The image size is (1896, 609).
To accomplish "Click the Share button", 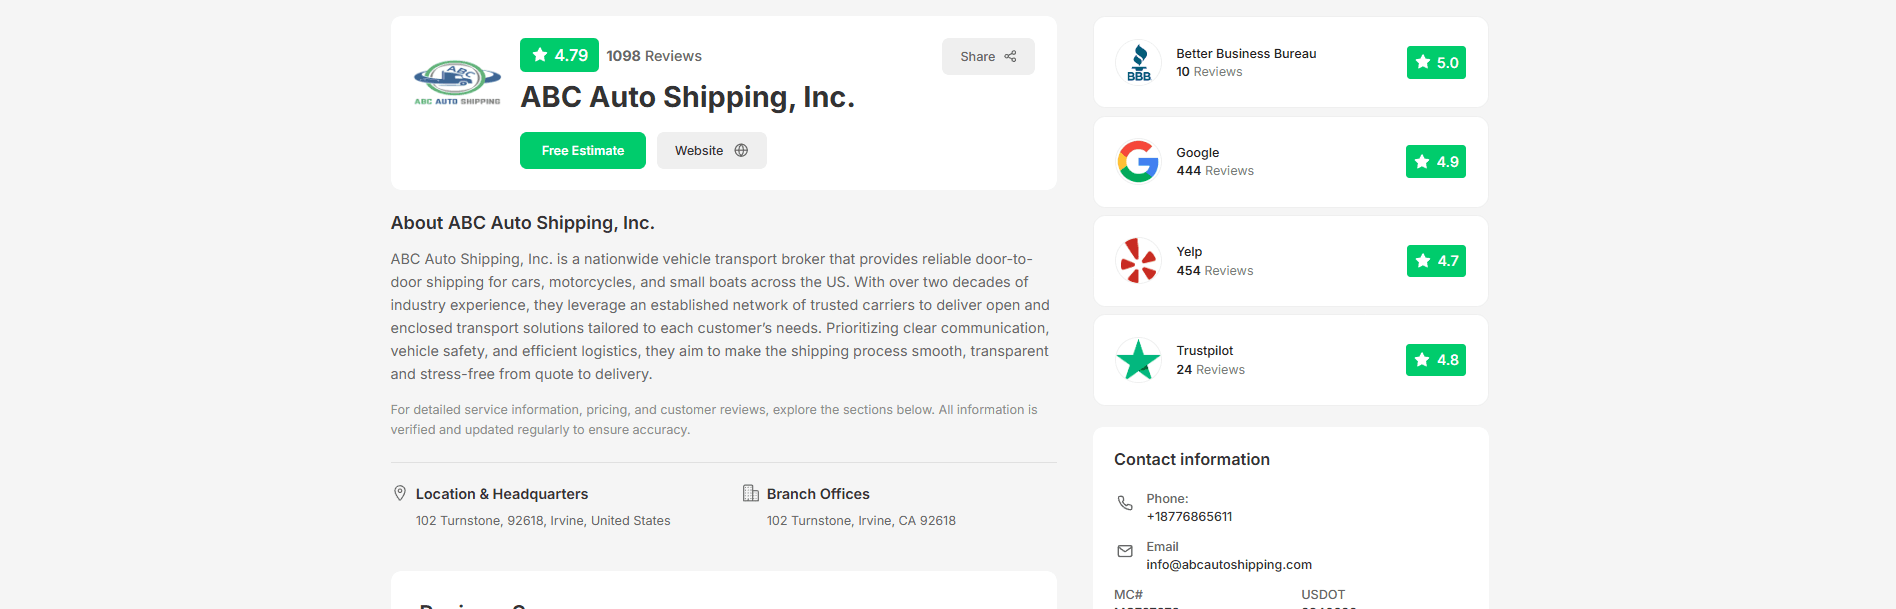I will tap(988, 56).
